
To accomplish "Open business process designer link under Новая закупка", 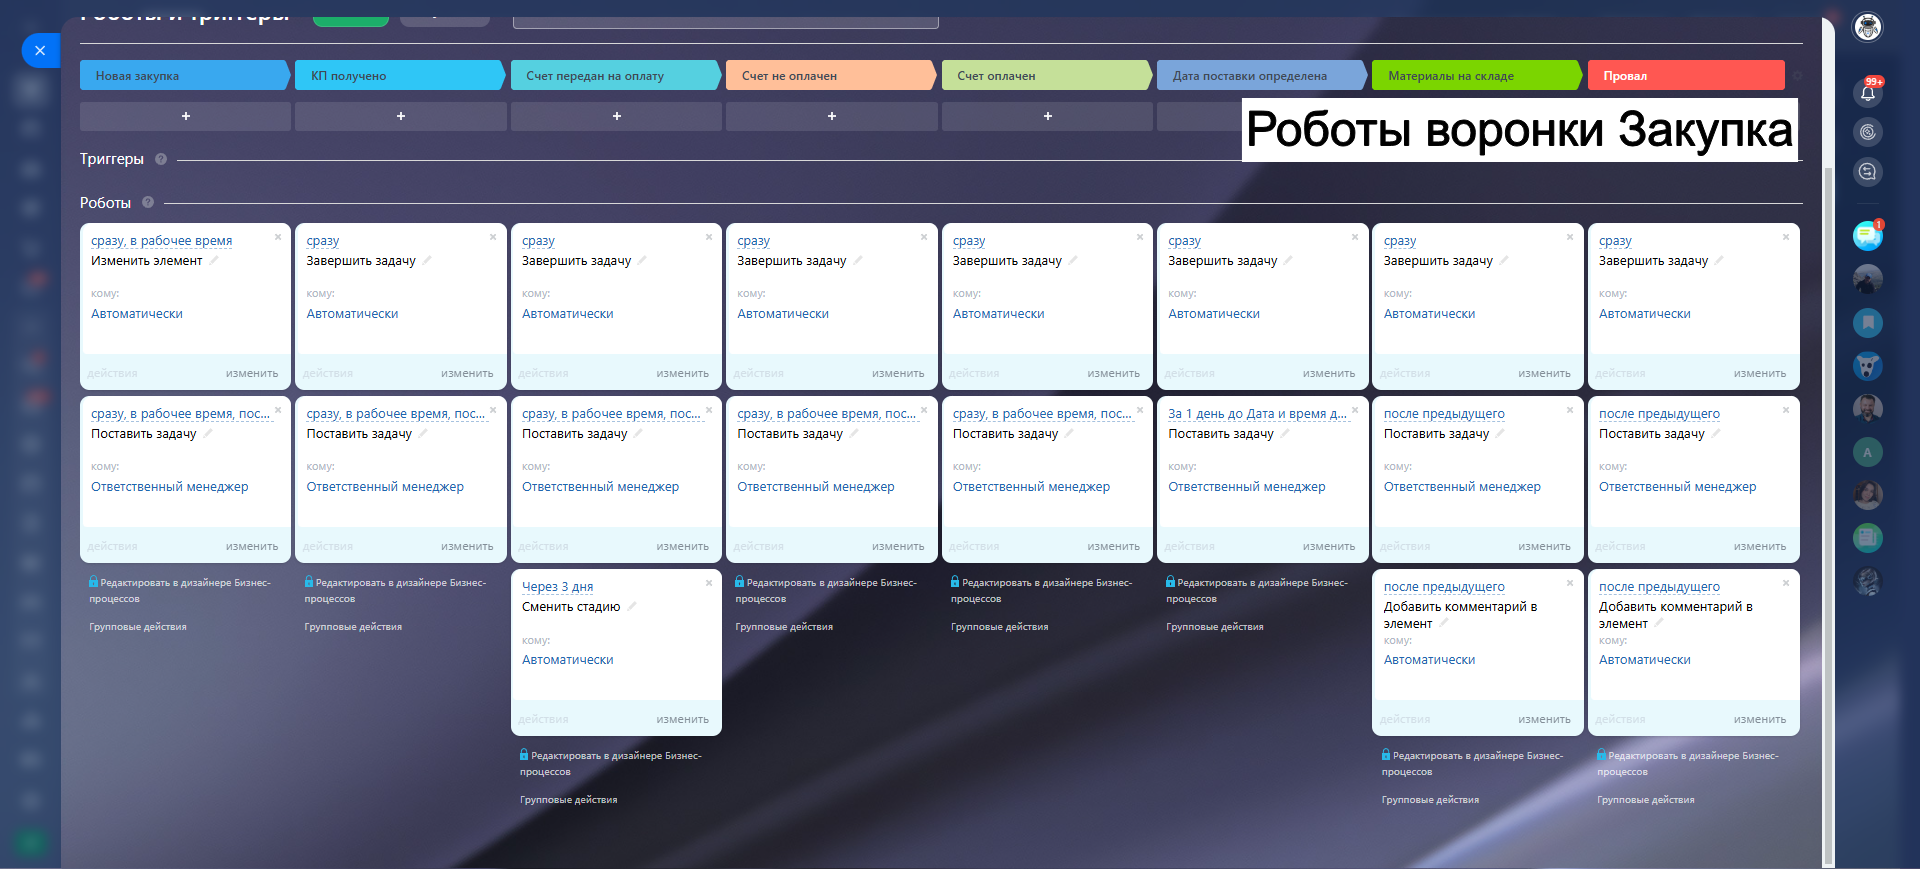I will (x=180, y=590).
